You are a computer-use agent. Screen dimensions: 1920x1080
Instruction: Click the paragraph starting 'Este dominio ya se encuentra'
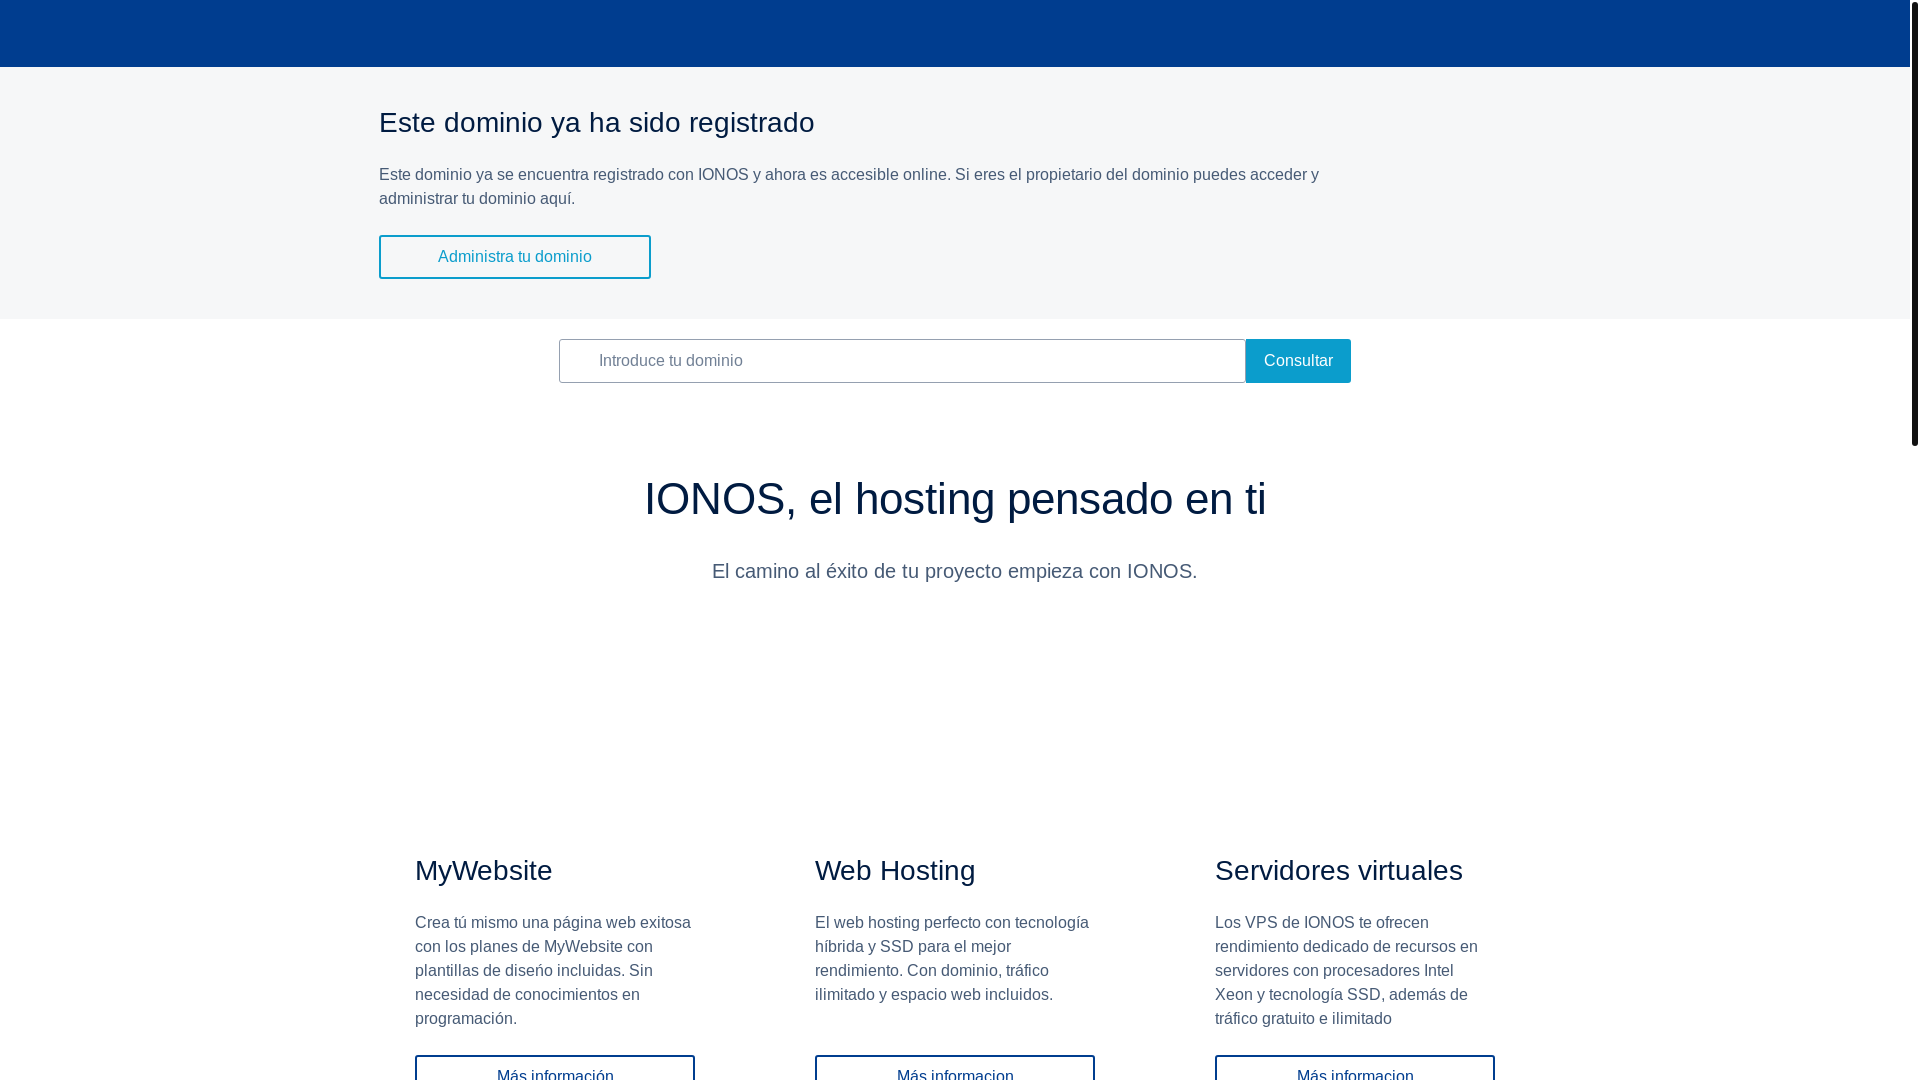point(849,186)
